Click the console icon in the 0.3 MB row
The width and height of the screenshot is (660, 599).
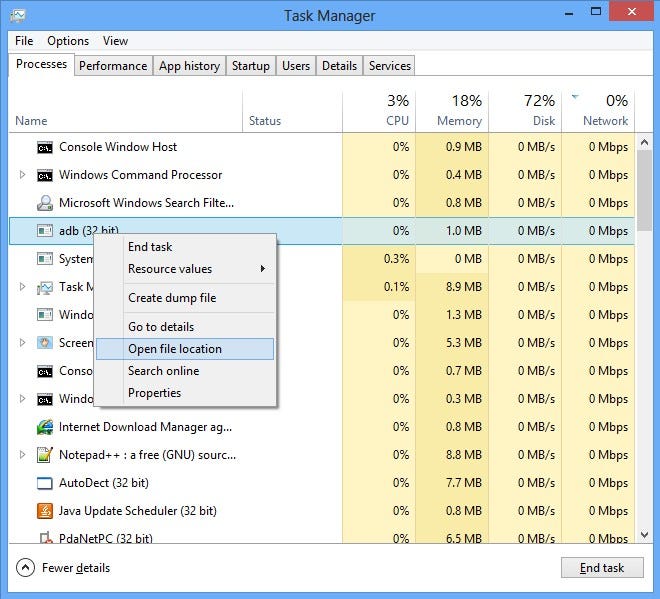point(45,399)
